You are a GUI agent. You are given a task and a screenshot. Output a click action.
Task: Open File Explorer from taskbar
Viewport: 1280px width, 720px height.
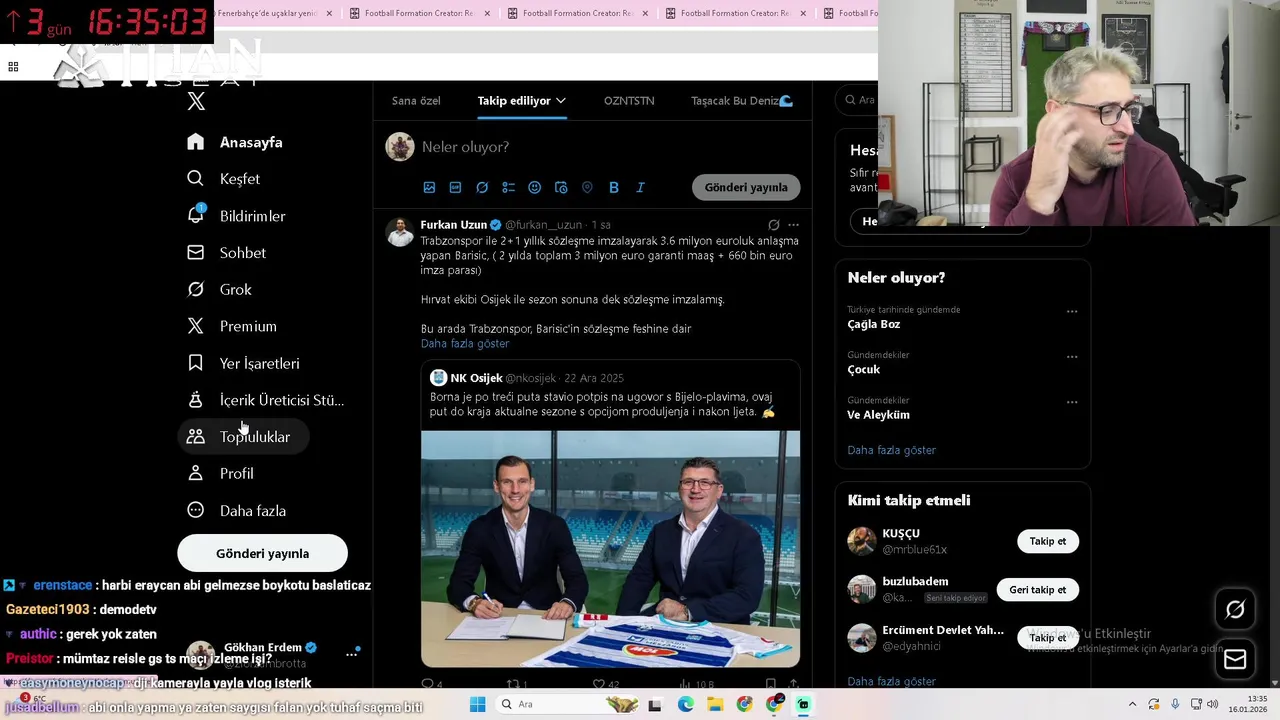coord(715,704)
